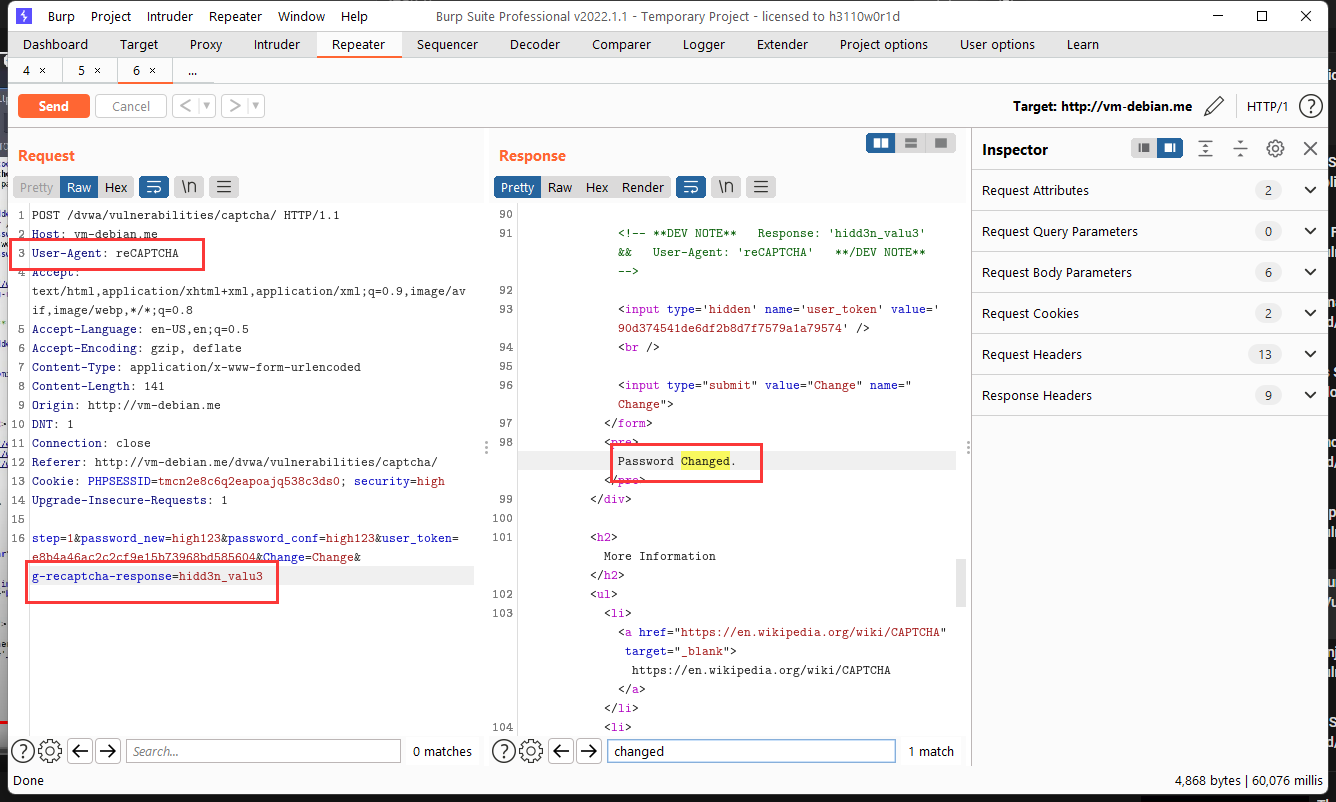
Task: Click the Response search field containing 'changed'
Action: pos(751,751)
